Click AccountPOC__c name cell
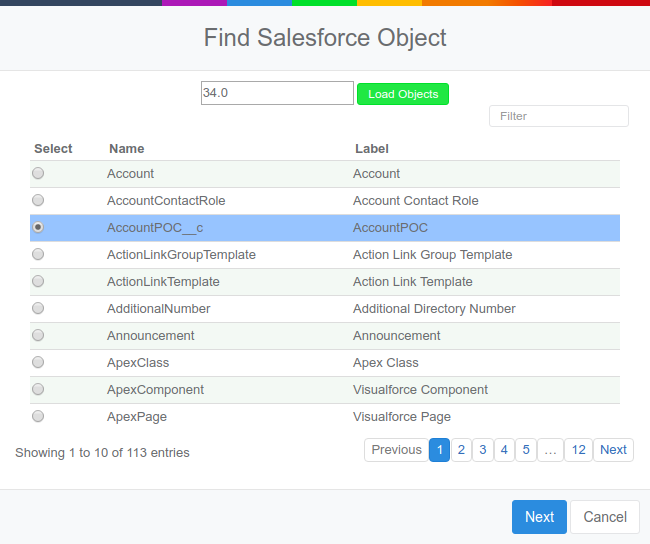 click(155, 228)
